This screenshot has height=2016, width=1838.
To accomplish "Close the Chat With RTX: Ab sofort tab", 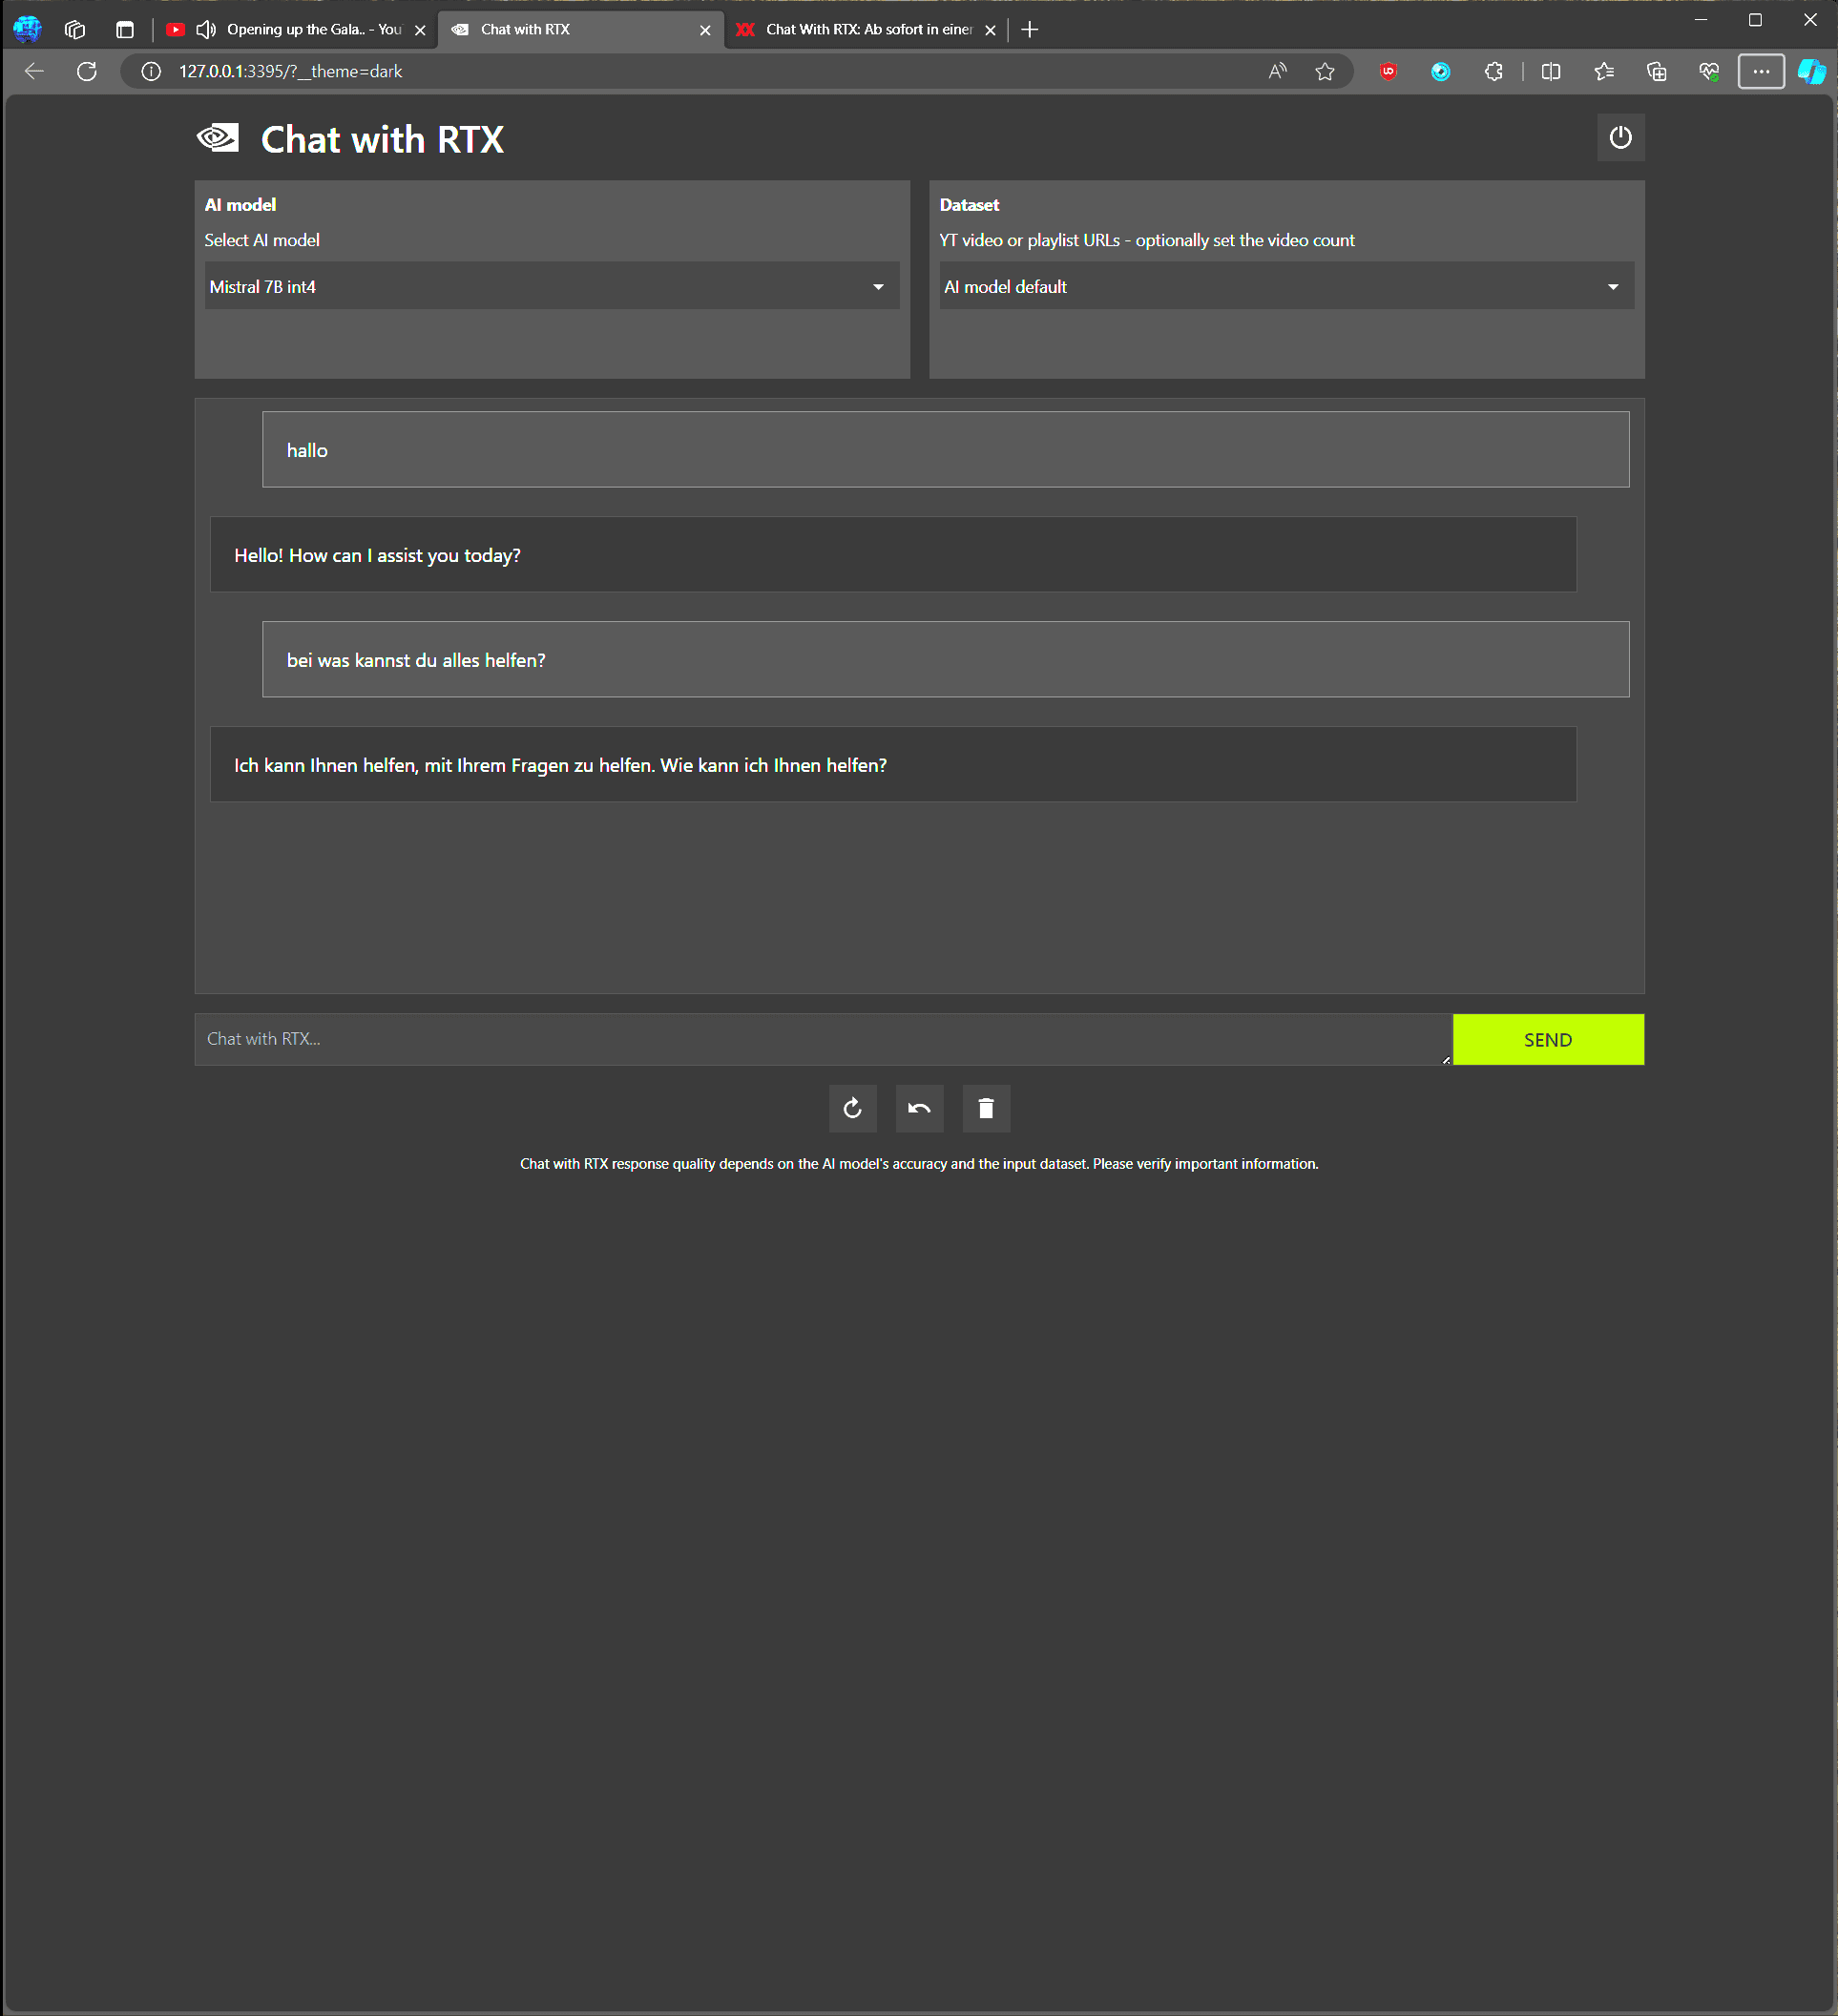I will [990, 30].
